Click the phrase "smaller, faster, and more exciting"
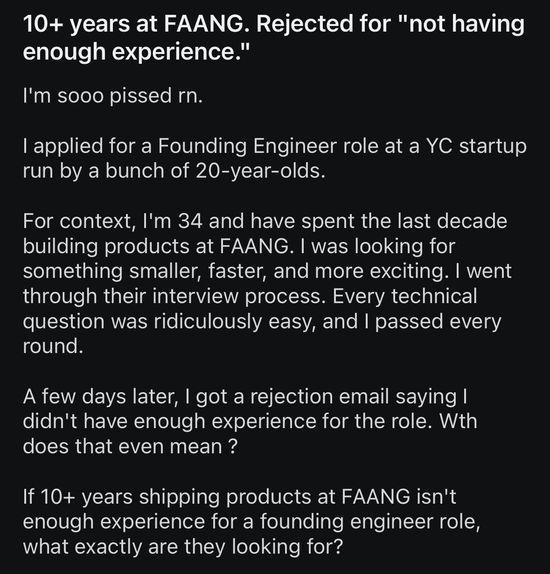The width and height of the screenshot is (550, 574). 286,271
